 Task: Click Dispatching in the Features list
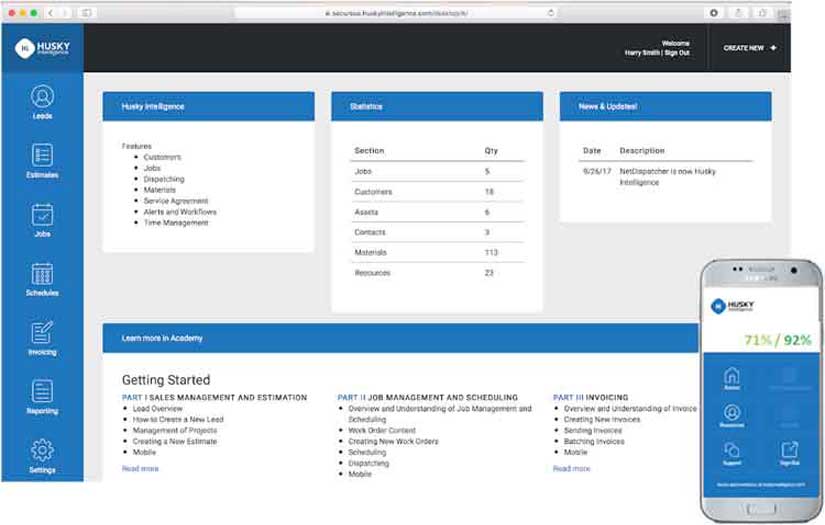click(164, 179)
